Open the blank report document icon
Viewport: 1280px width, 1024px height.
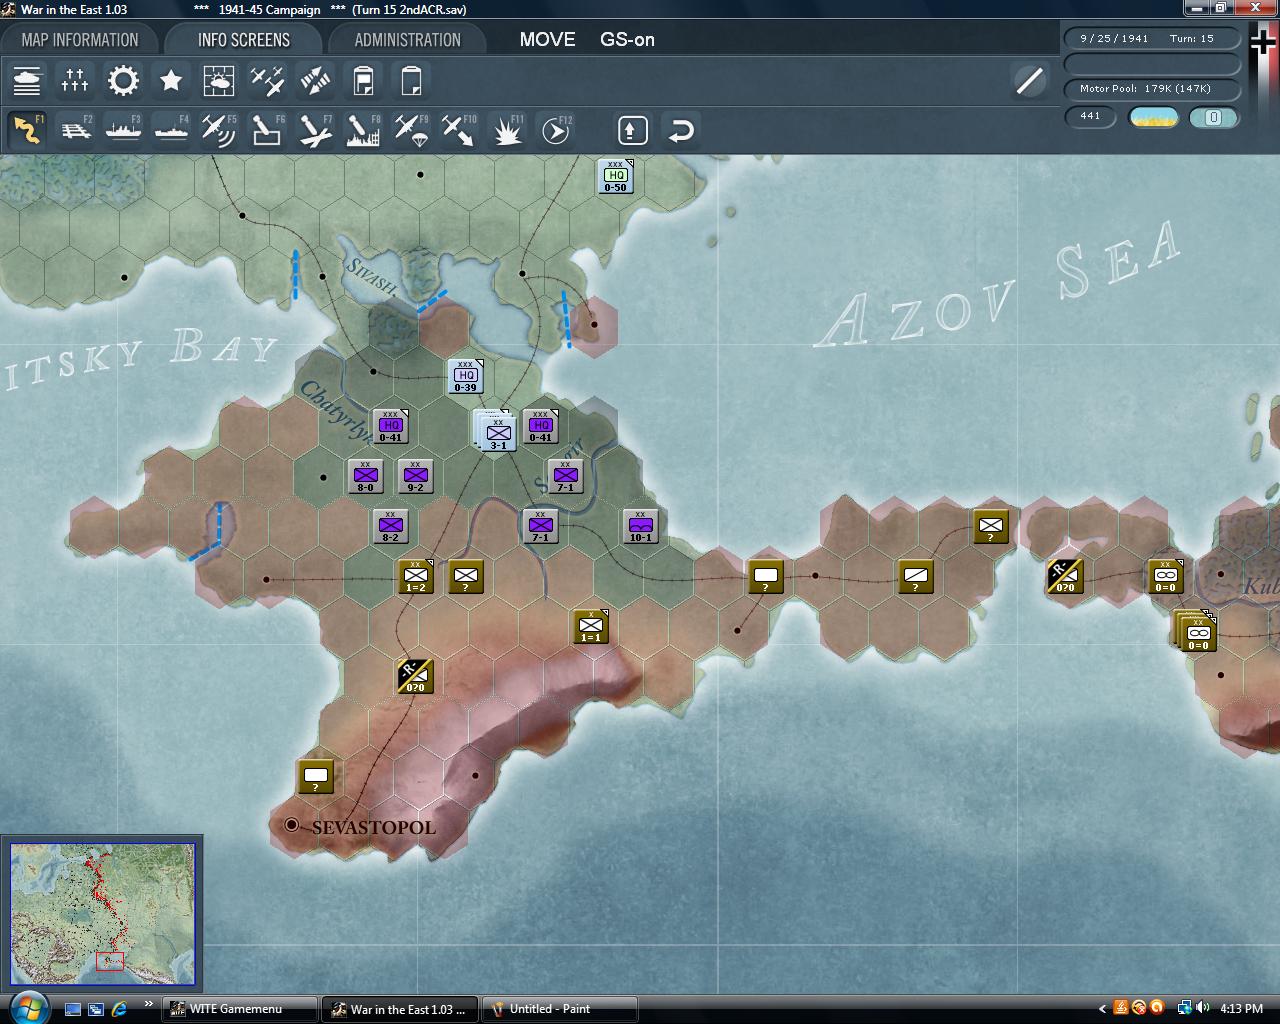[x=411, y=81]
